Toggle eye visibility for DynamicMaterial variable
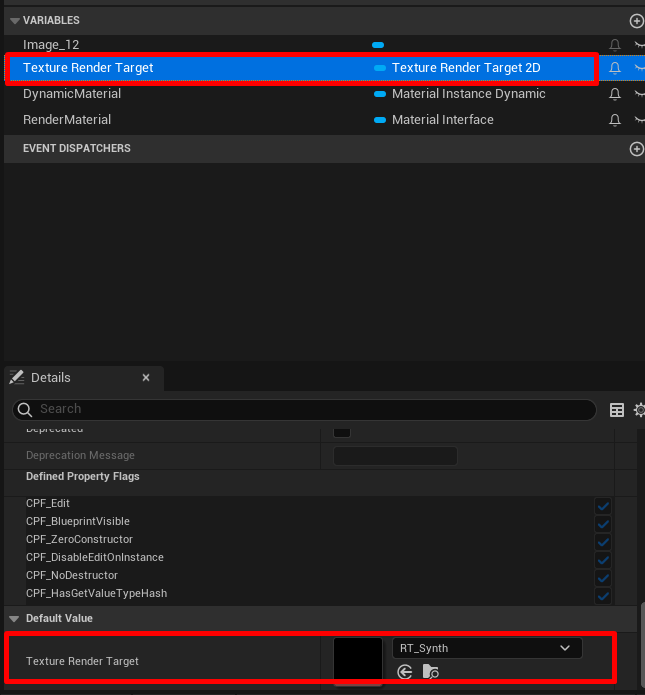Screen dimensions: 645x695 click(640, 94)
